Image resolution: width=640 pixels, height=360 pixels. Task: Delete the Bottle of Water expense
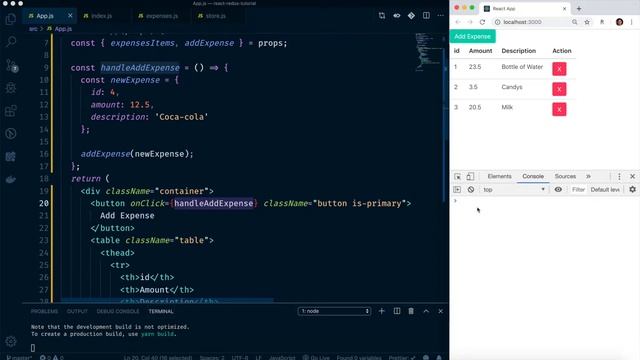(559, 69)
